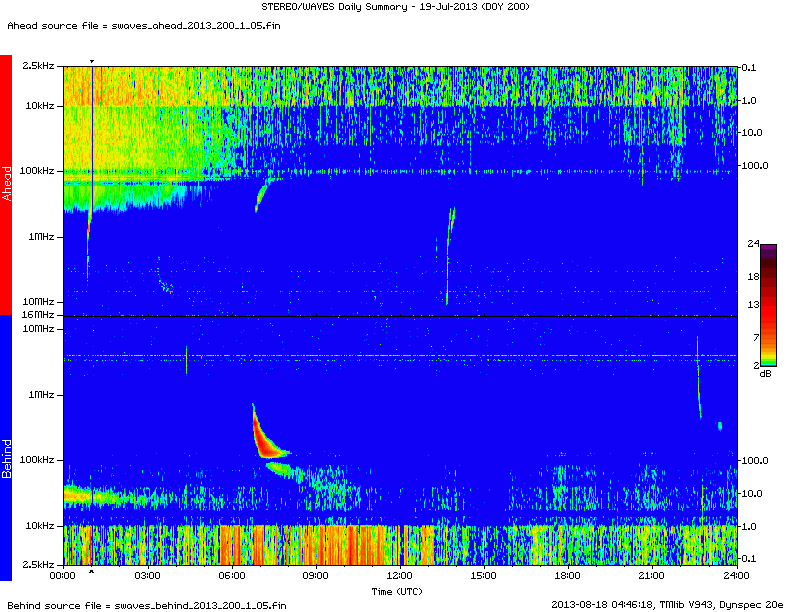Click the red Ahead spacecraft sidebar label
Screen dimensions: 792x612
pyautogui.click(x=6, y=185)
